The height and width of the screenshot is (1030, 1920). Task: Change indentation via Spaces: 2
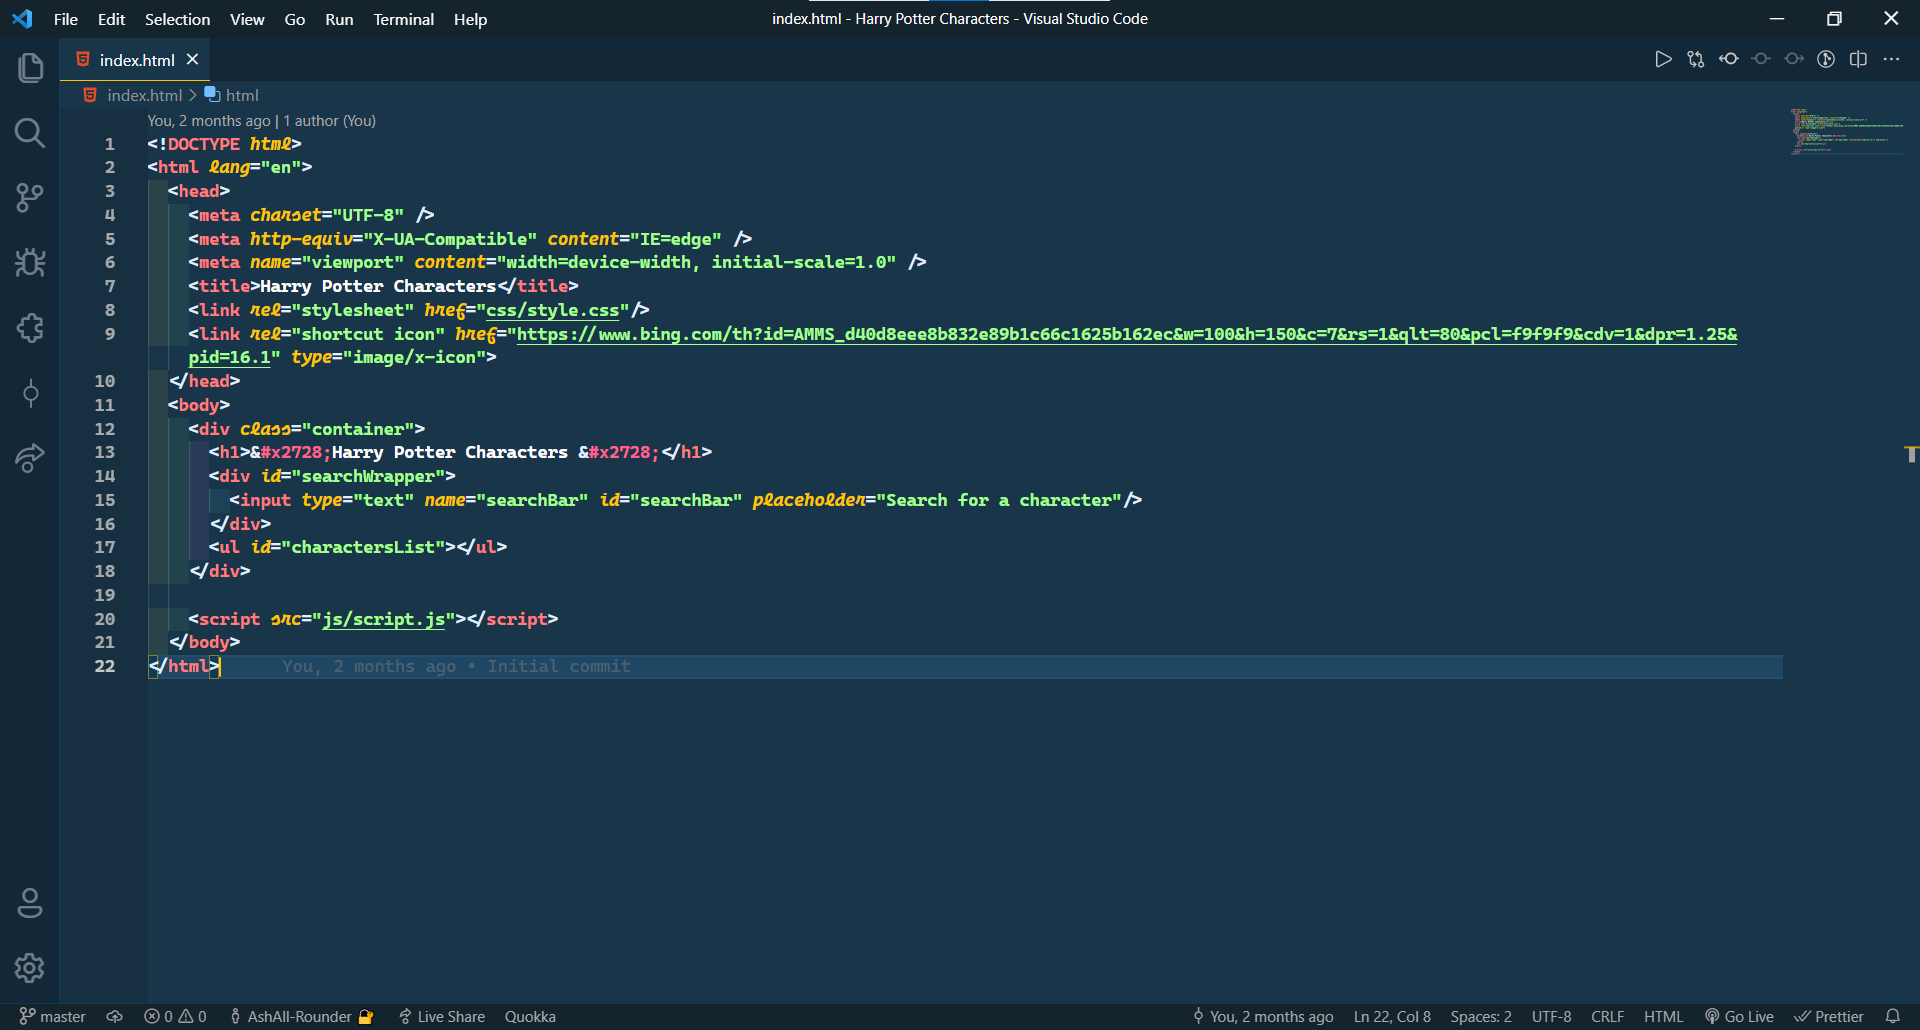1481,1016
